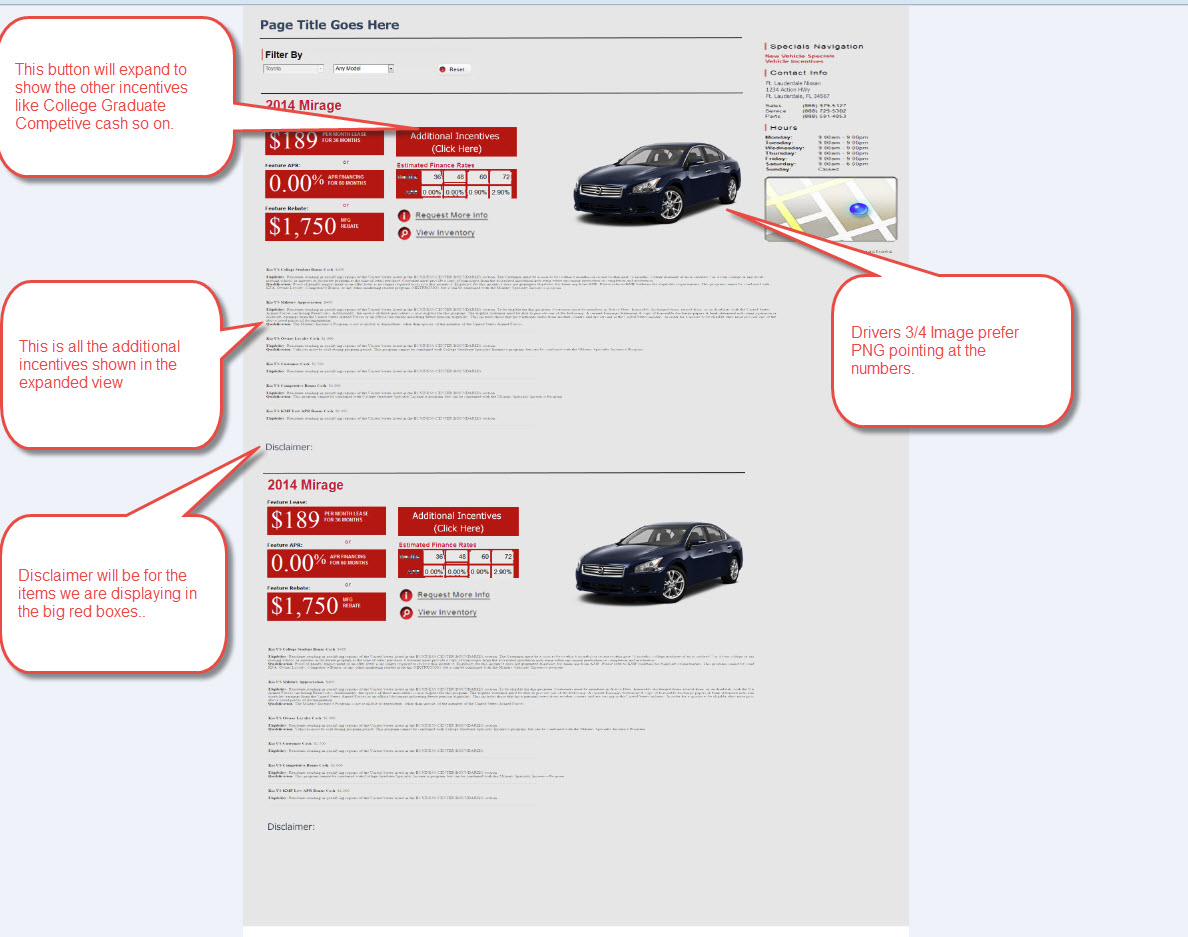Viewport: 1188px width, 937px height.
Task: Open Request More Info link in second listing
Action: coord(454,595)
